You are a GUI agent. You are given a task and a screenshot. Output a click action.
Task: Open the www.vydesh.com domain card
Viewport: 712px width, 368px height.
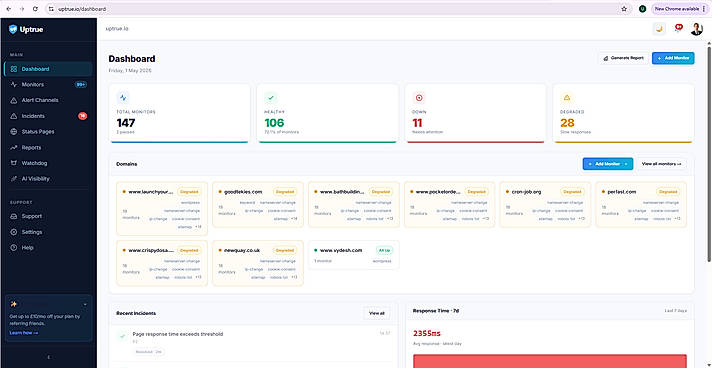coord(354,255)
